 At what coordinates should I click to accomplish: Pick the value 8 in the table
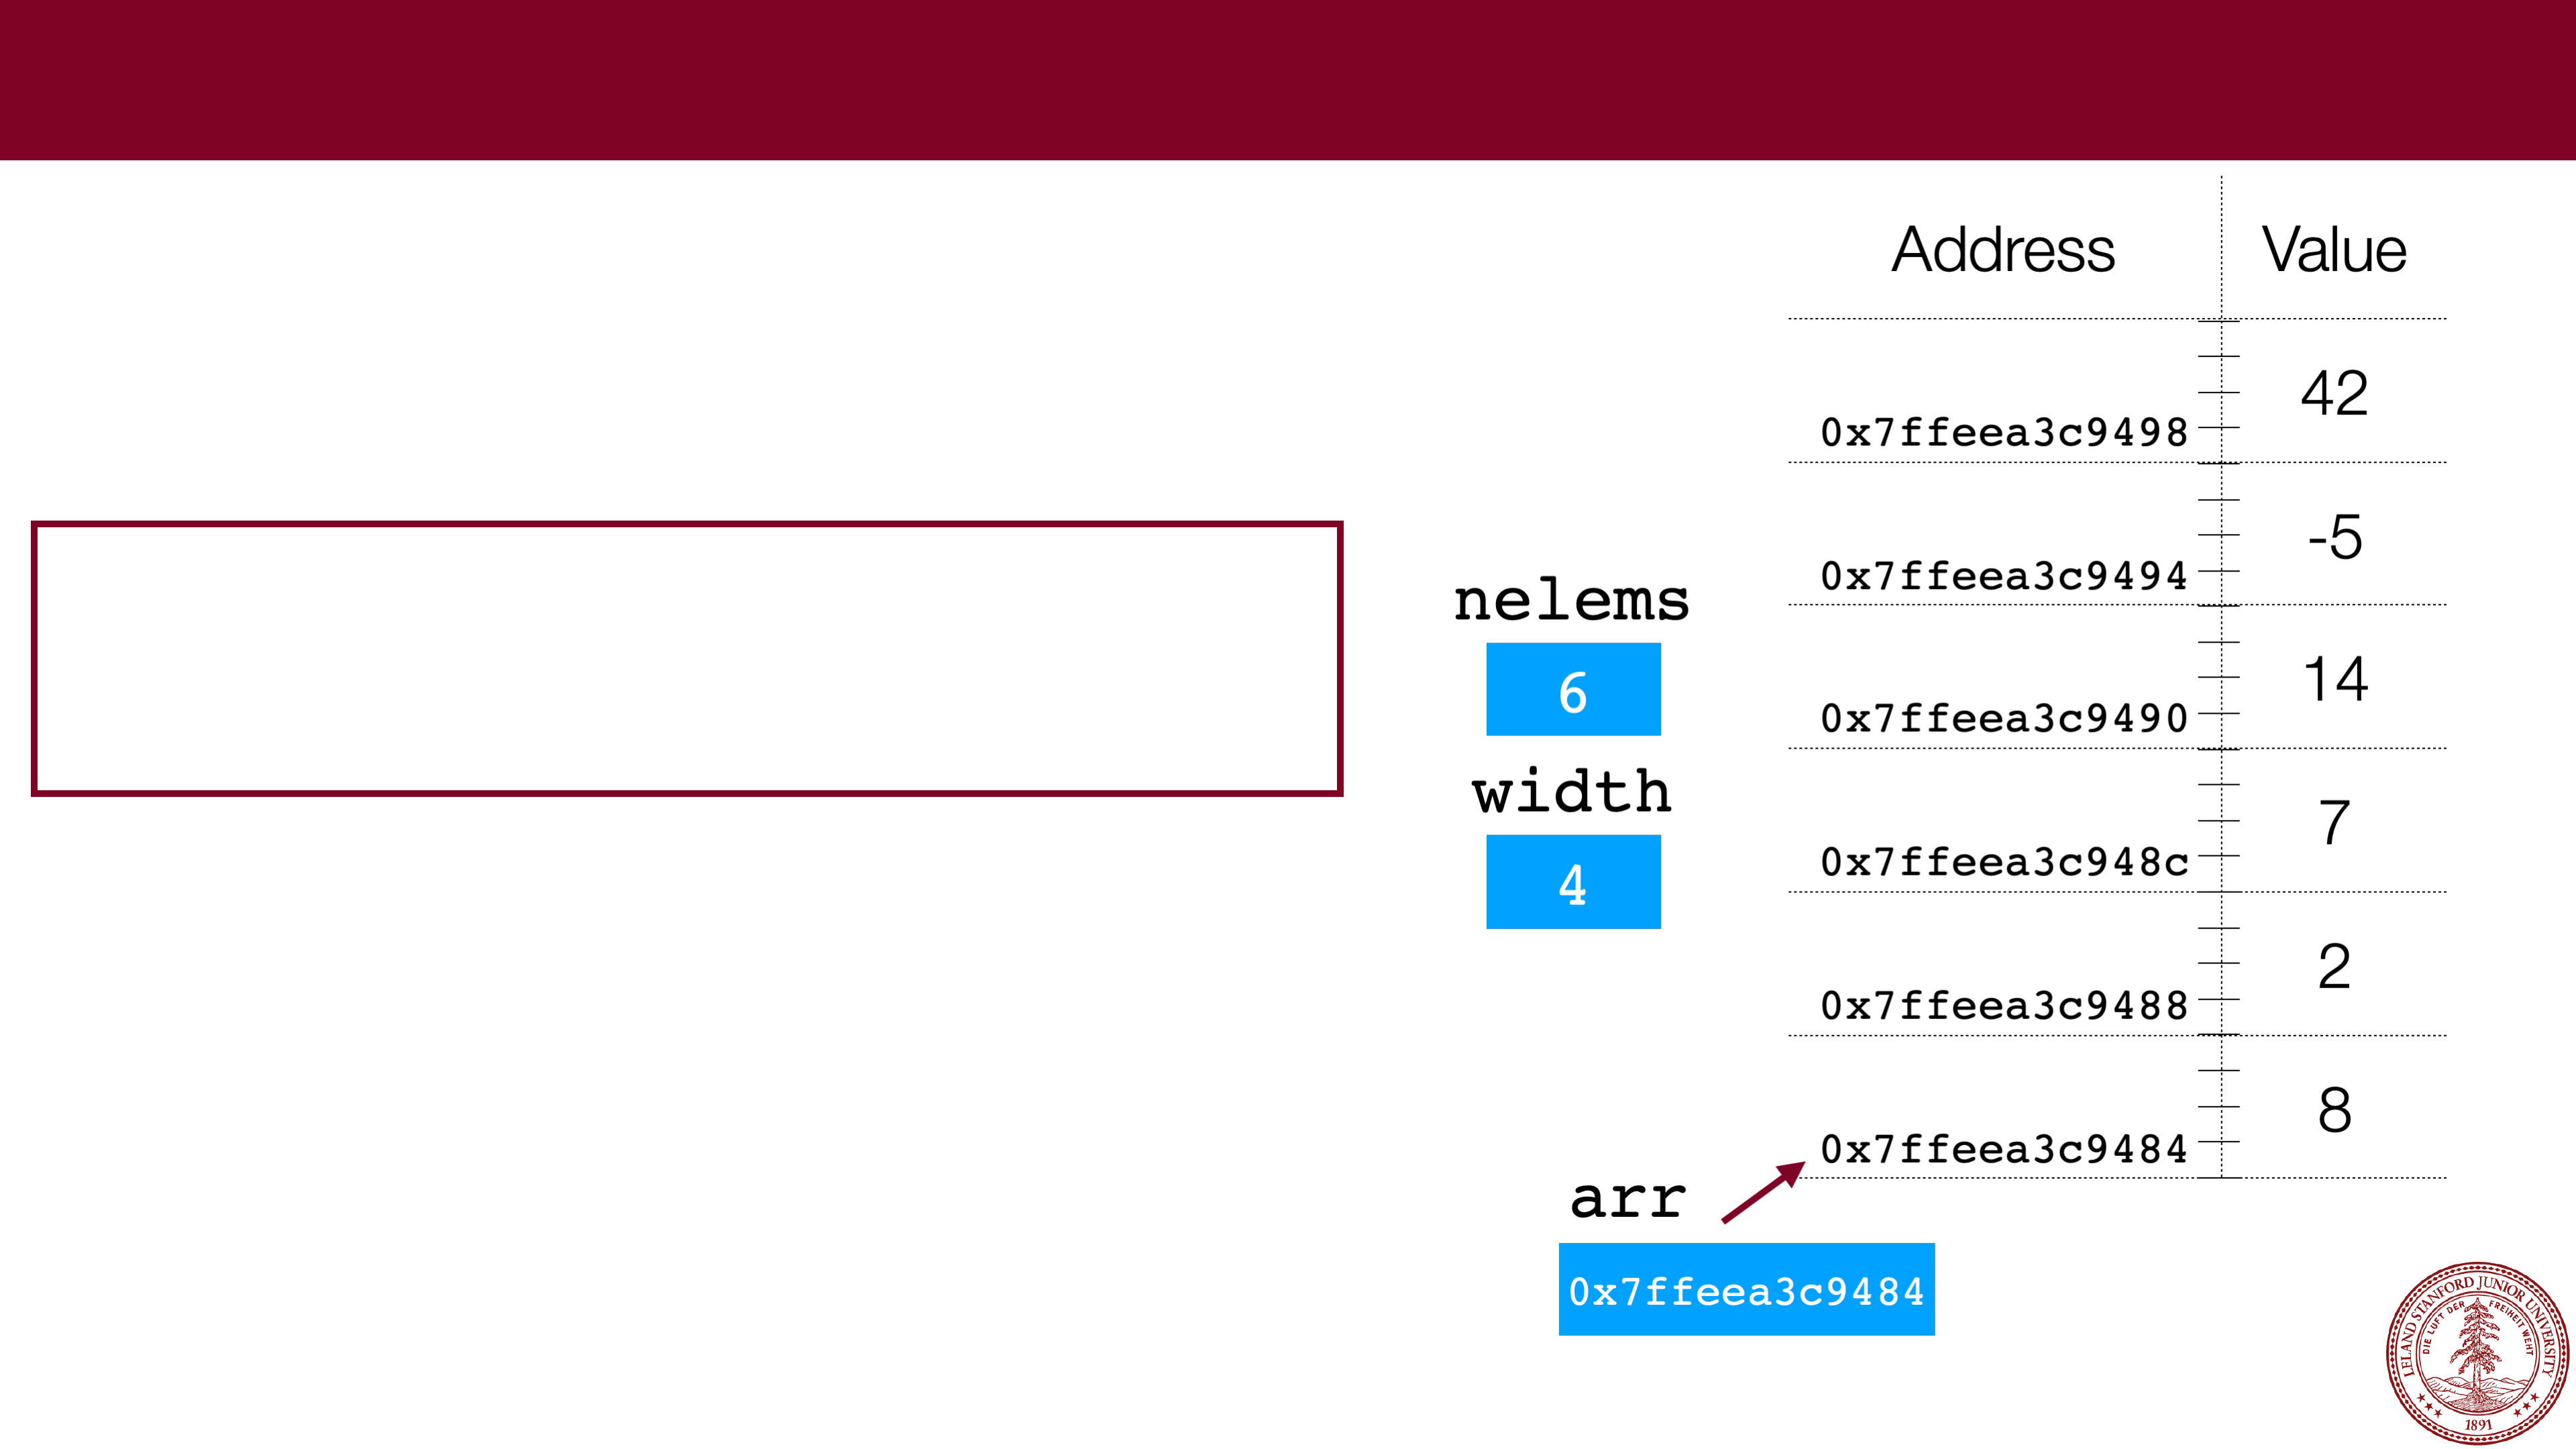(x=2334, y=1110)
